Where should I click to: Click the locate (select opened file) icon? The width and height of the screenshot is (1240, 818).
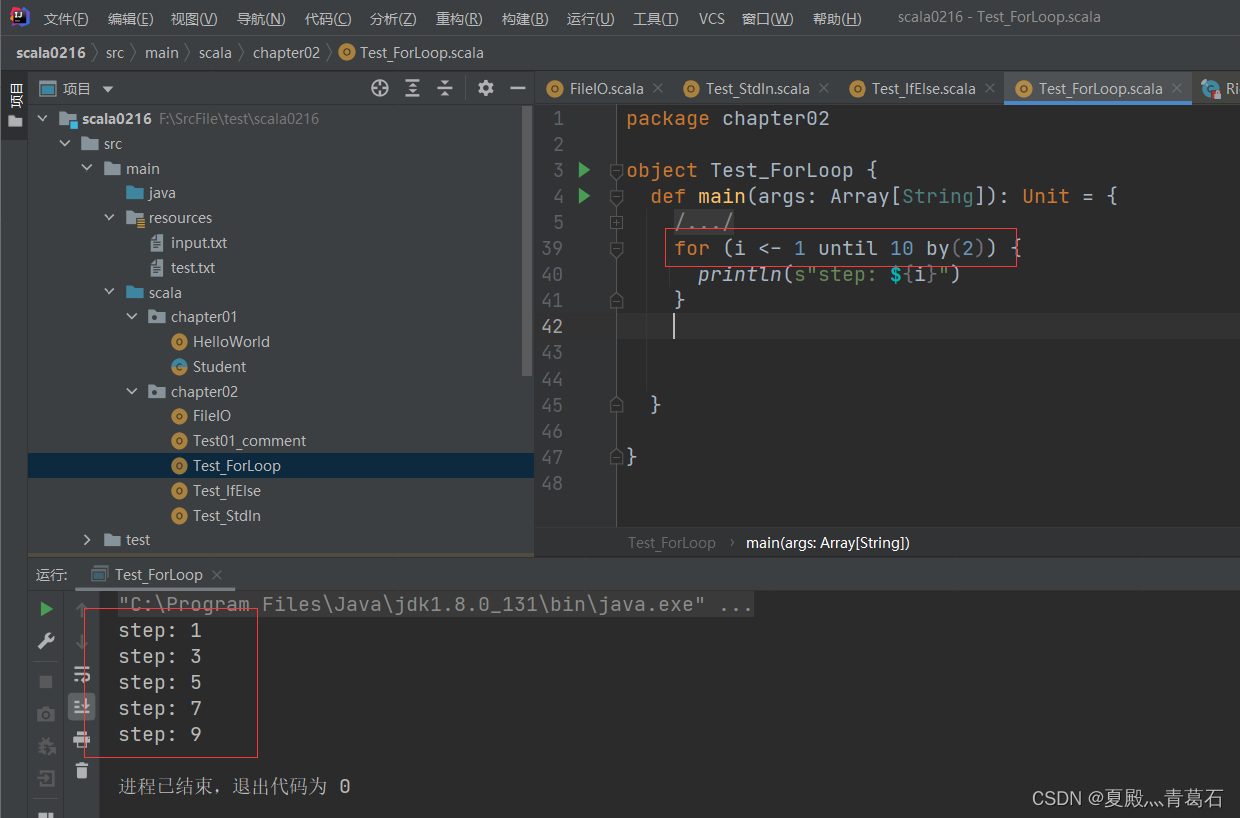380,88
